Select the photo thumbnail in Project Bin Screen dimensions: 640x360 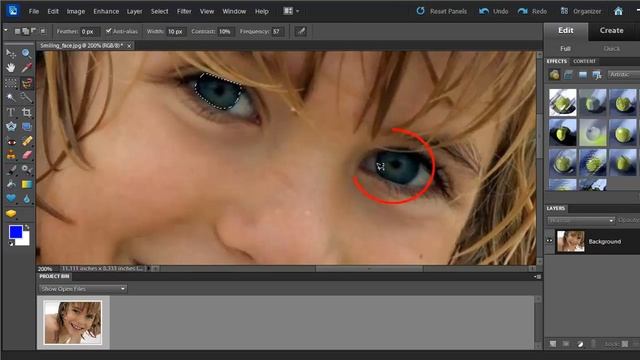(x=73, y=322)
